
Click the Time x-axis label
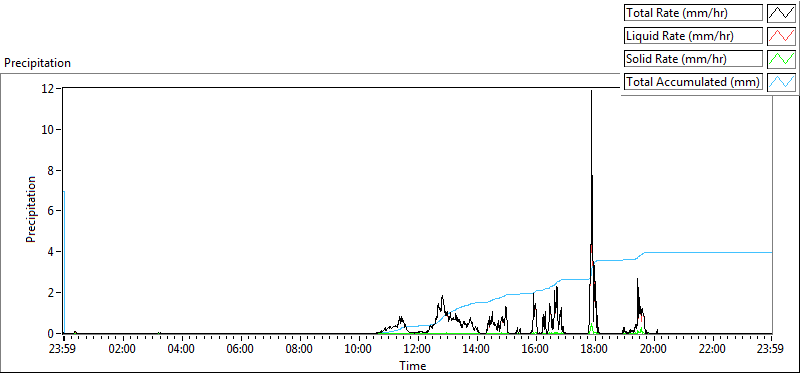pyautogui.click(x=413, y=365)
